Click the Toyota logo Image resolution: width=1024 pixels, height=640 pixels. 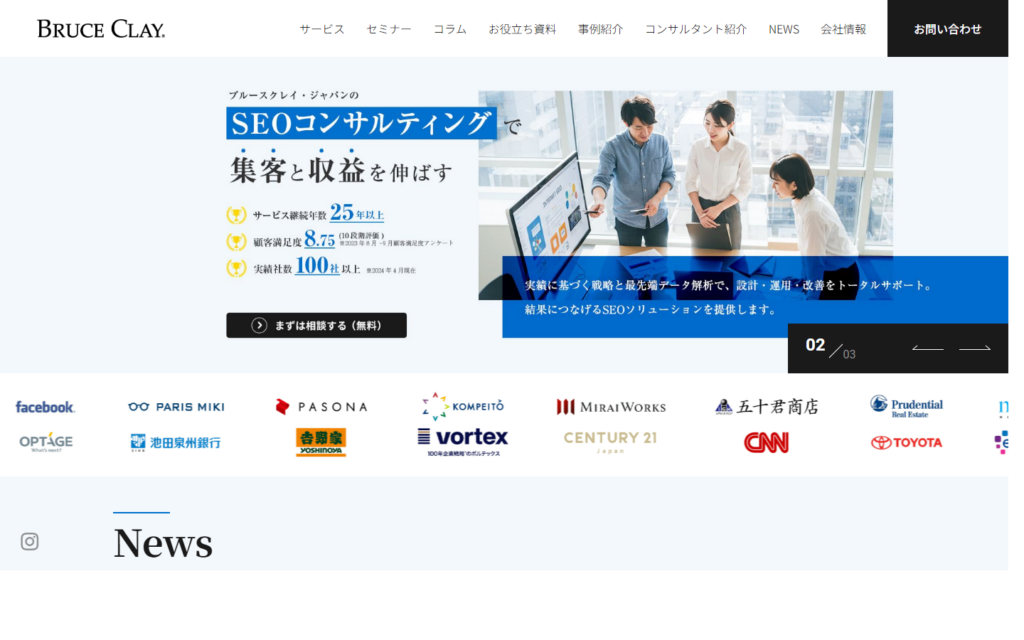906,442
